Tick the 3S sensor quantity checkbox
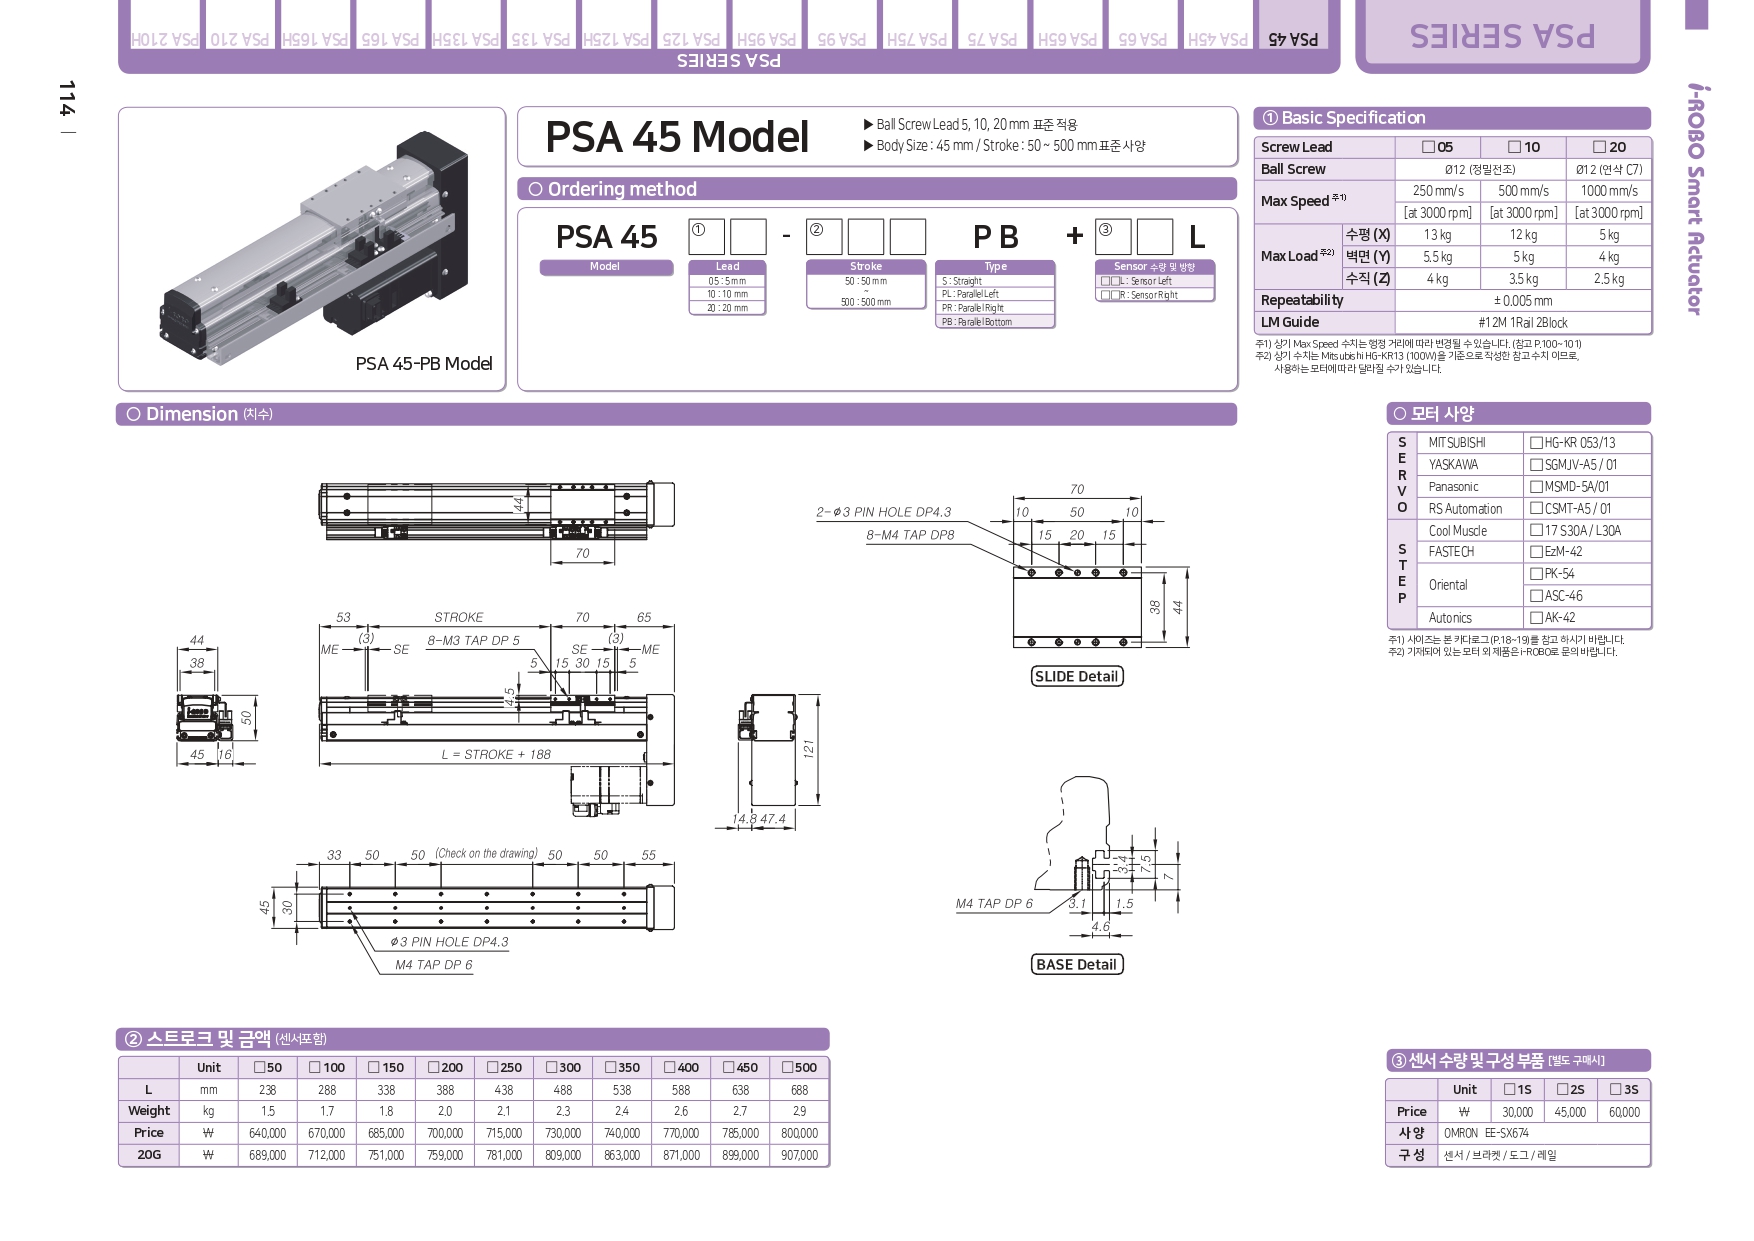Viewport: 1754px width, 1241px height. [x=1616, y=1090]
